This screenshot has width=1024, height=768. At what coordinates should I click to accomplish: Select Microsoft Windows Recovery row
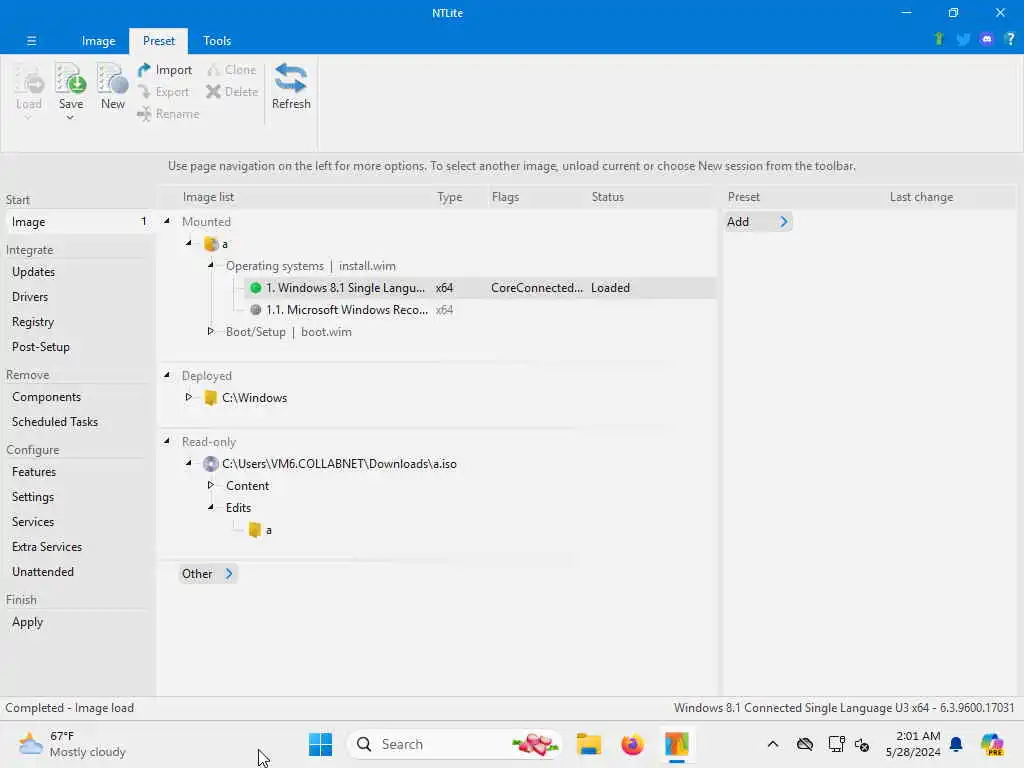[x=479, y=310]
